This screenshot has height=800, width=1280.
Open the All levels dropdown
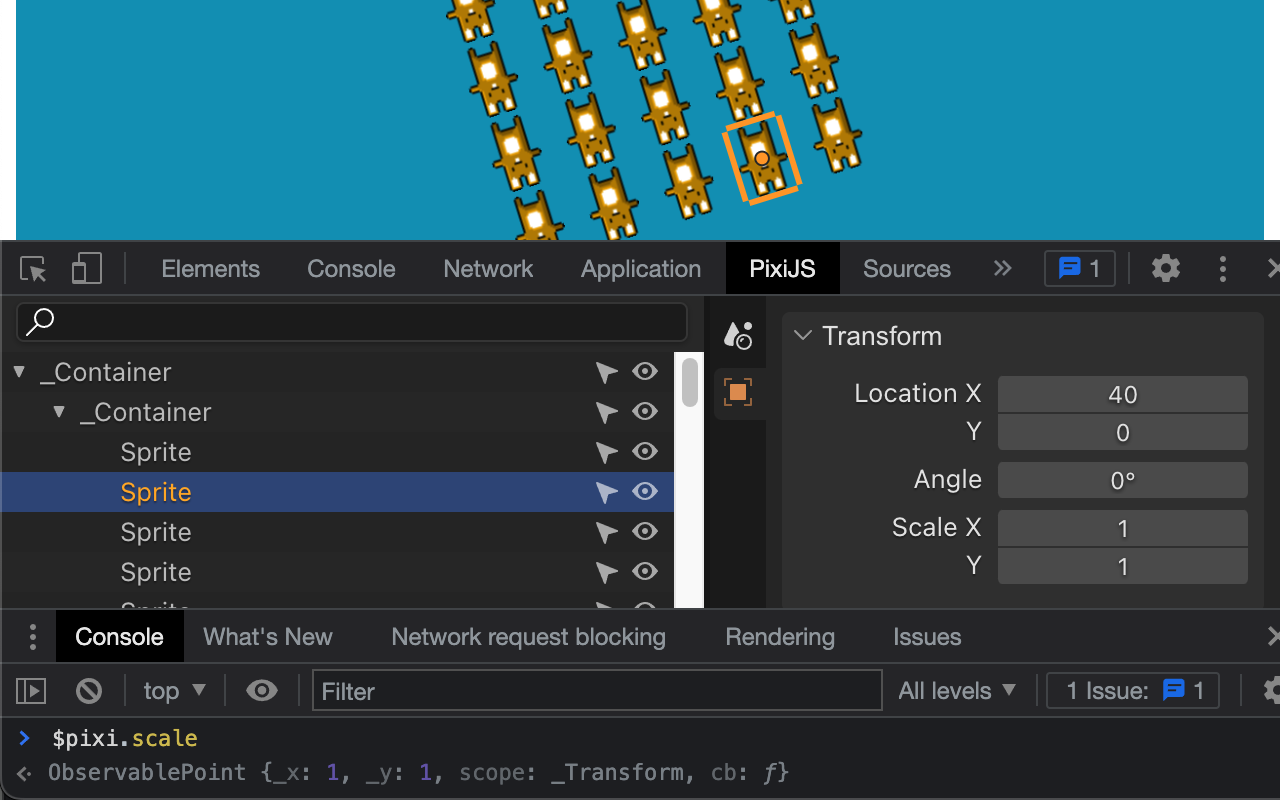tap(957, 690)
